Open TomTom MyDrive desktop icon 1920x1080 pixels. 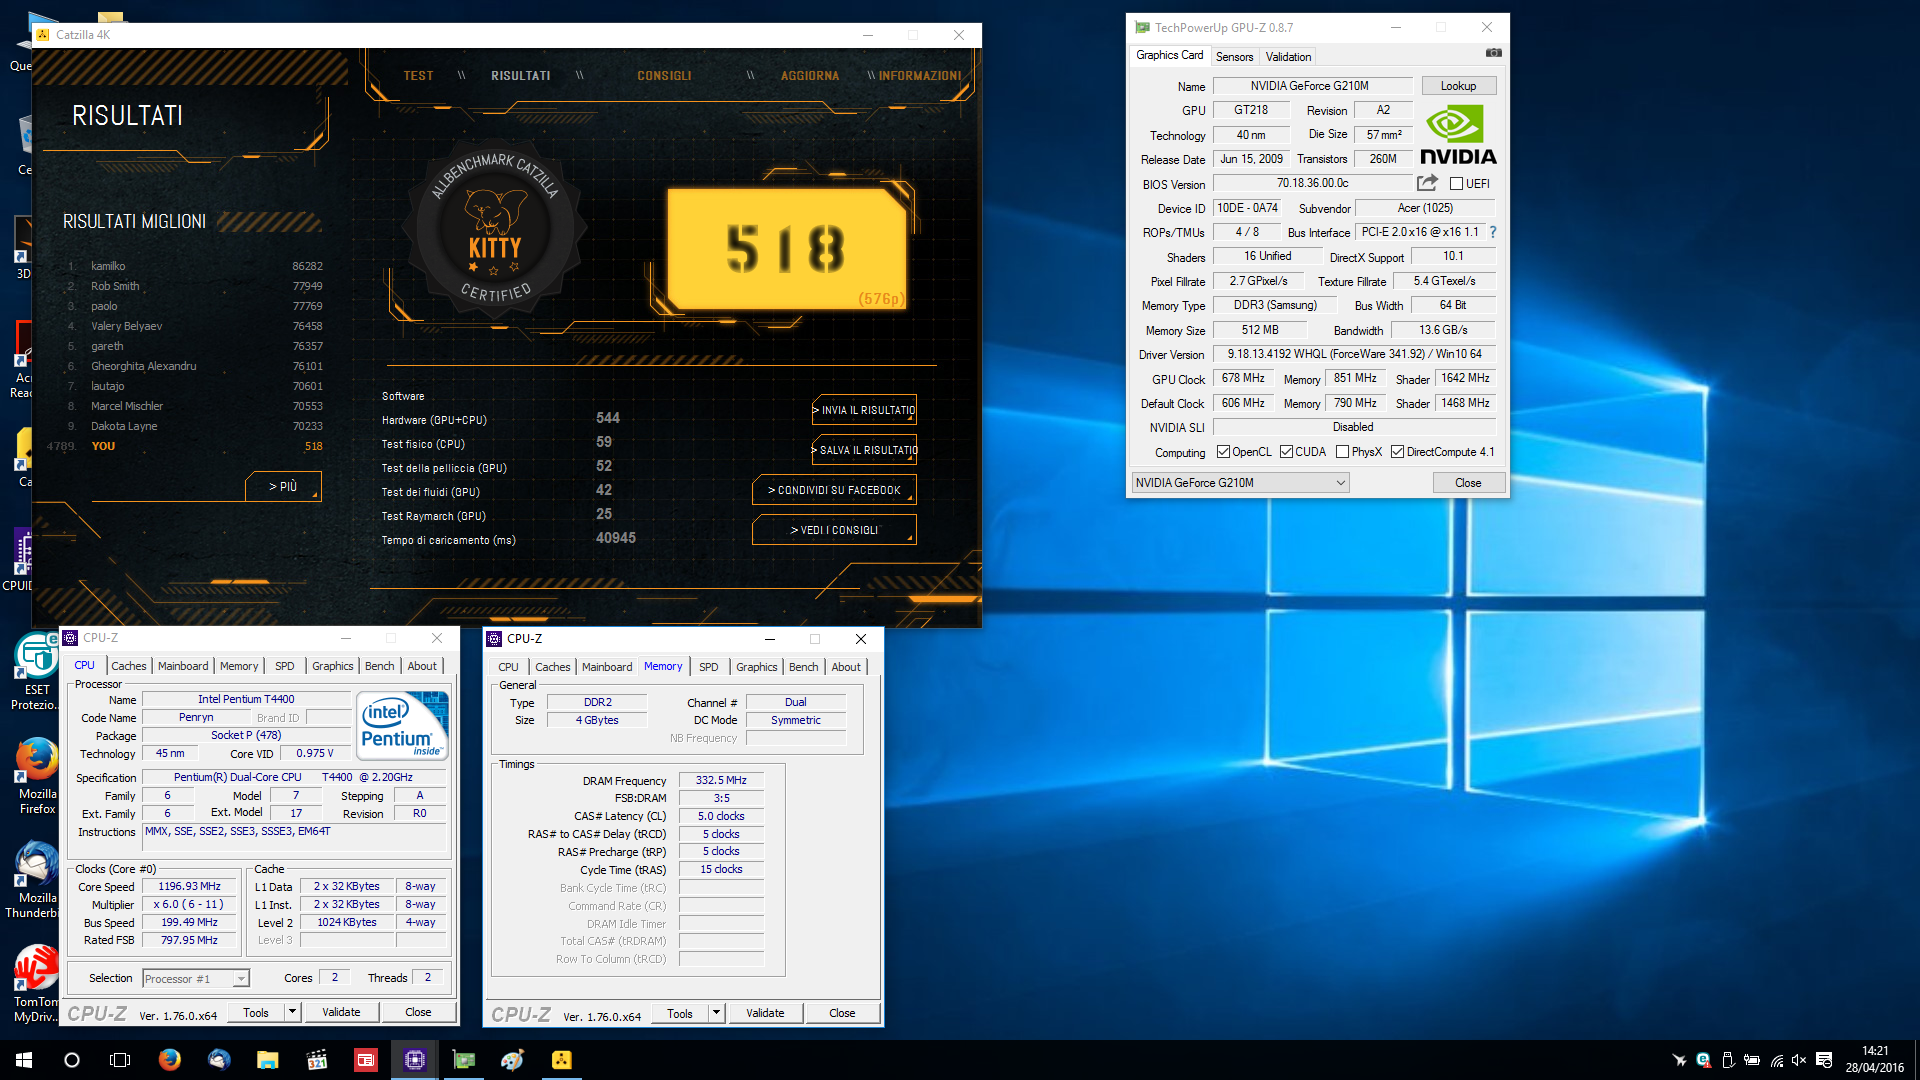[x=37, y=984]
